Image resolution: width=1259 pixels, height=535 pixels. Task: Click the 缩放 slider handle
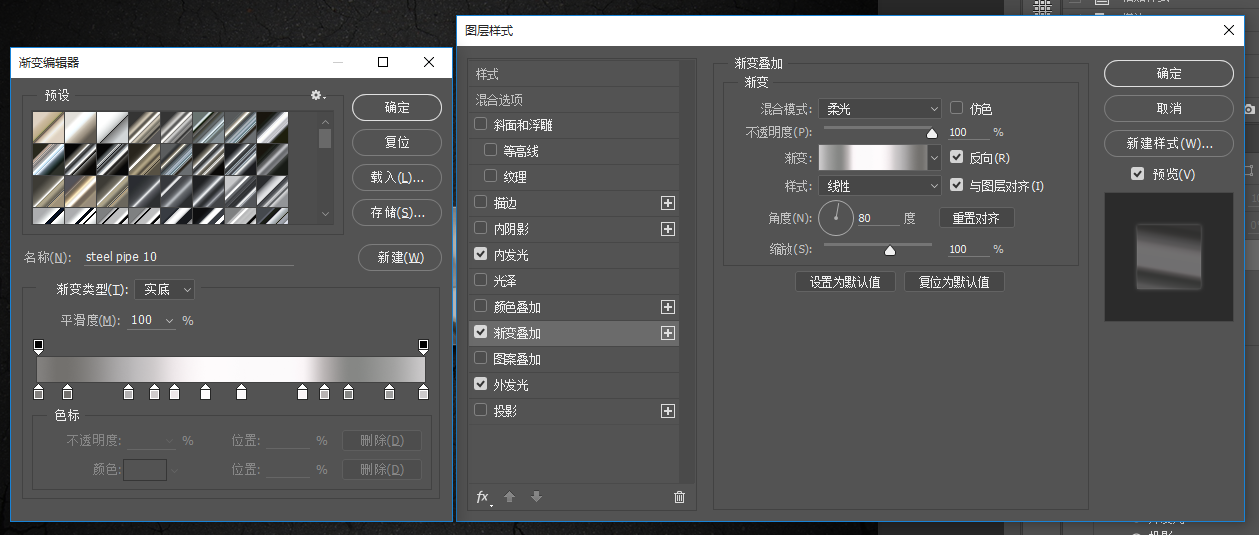click(x=889, y=250)
